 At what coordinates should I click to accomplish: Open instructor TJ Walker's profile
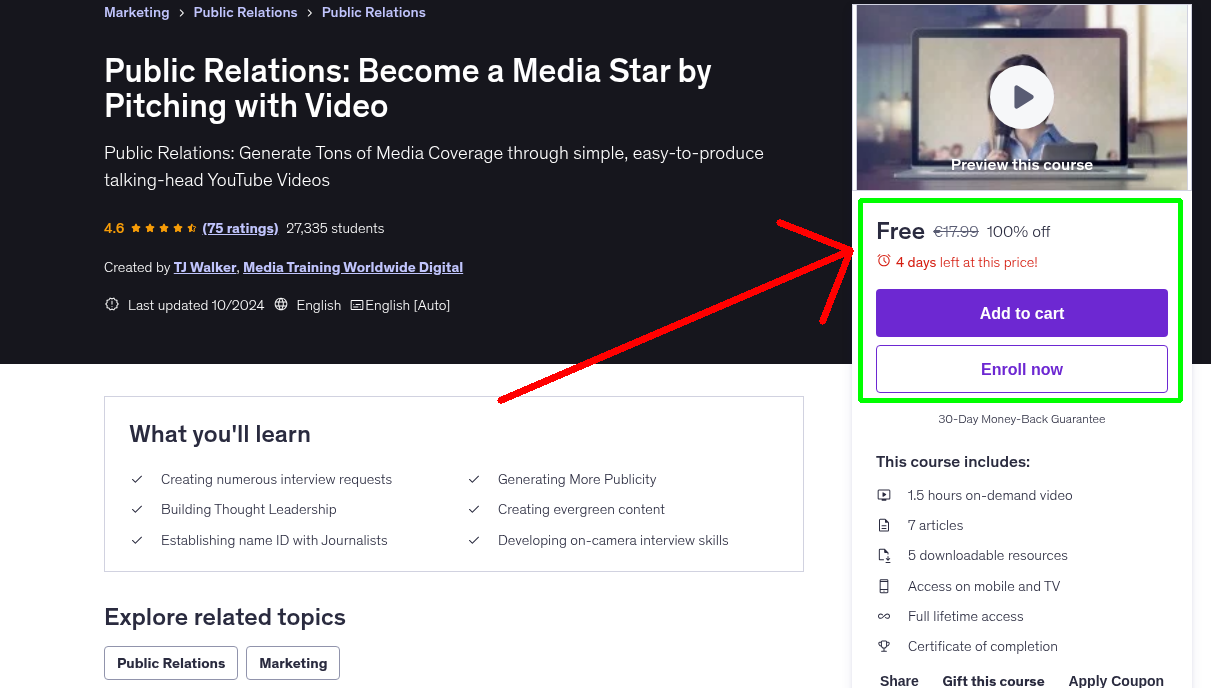(x=204, y=267)
